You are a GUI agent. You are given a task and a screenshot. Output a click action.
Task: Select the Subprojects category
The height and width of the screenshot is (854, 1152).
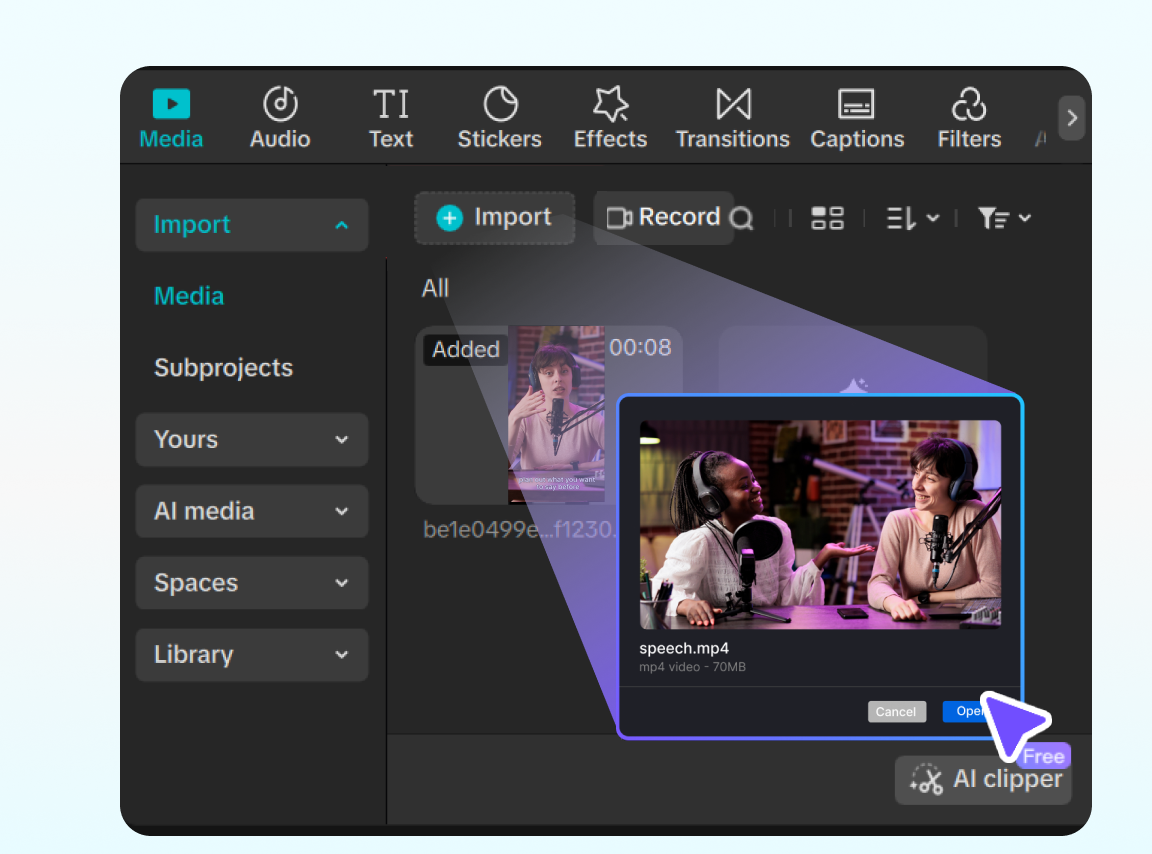tap(223, 368)
